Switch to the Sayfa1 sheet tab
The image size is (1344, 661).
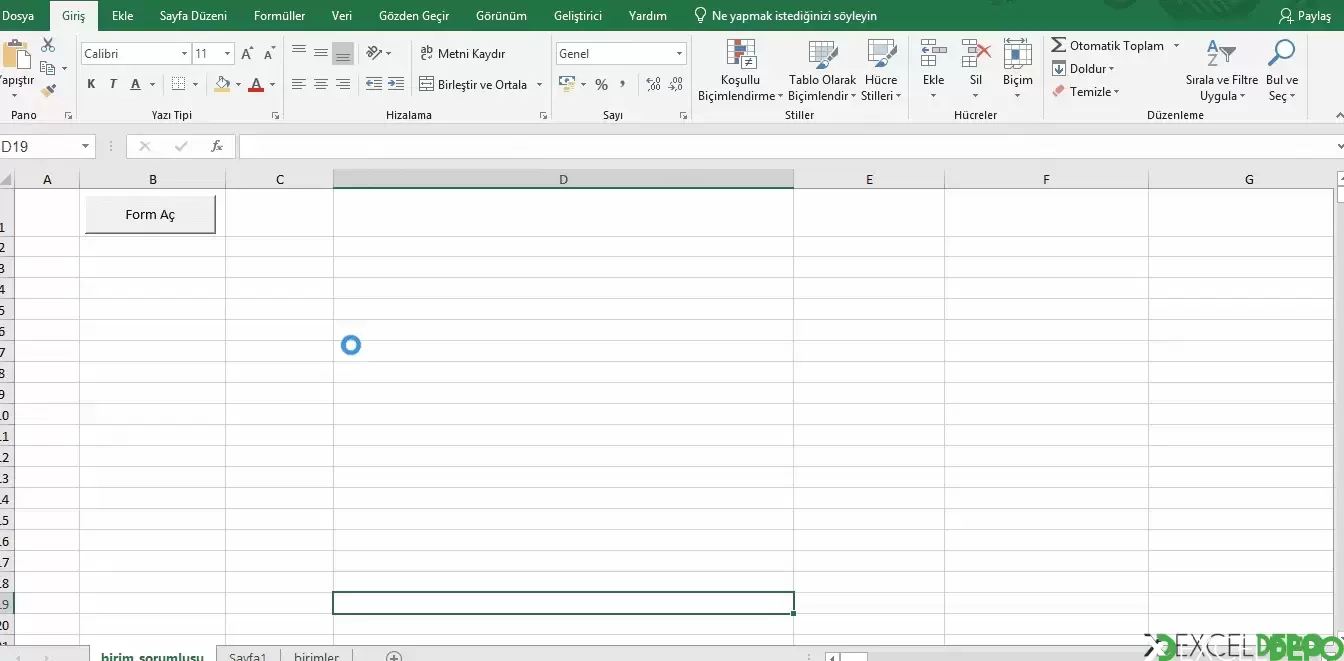click(x=248, y=656)
